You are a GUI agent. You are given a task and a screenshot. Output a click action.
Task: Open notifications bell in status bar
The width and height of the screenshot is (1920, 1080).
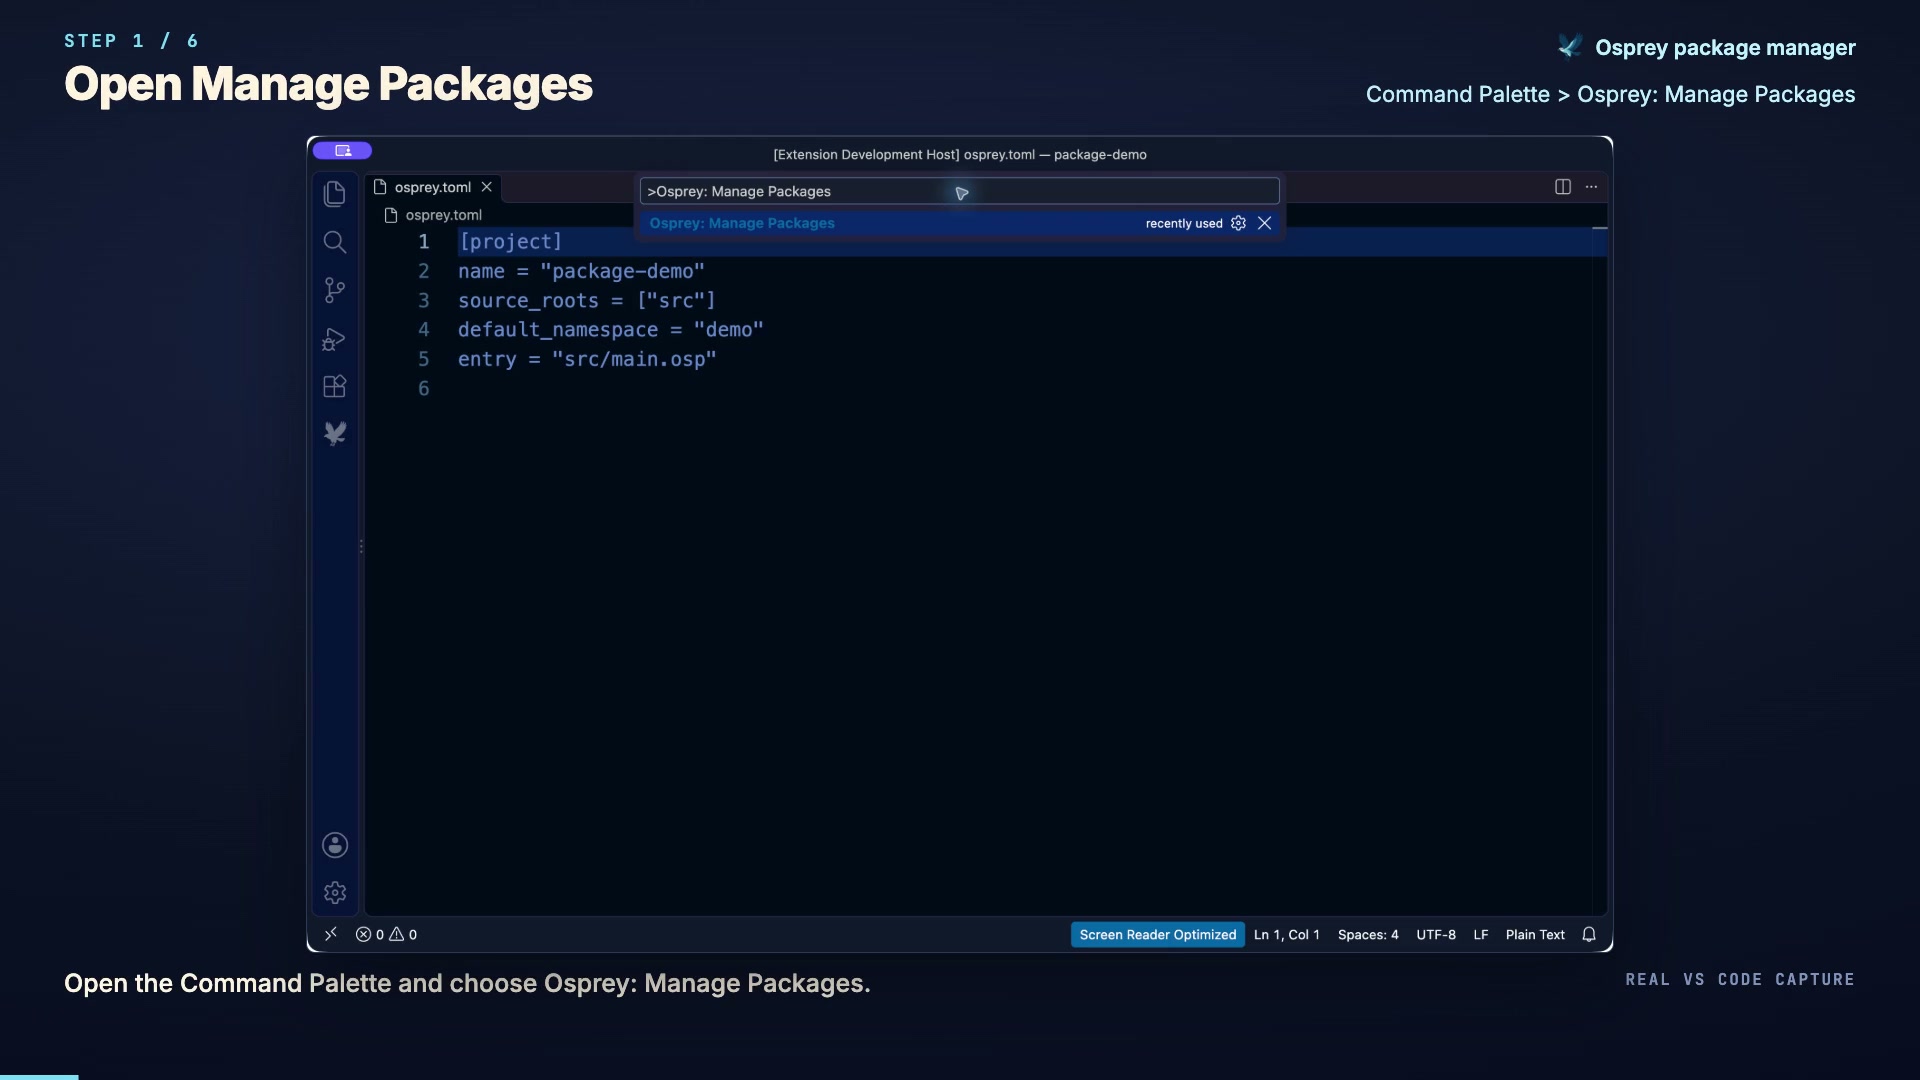click(x=1589, y=934)
